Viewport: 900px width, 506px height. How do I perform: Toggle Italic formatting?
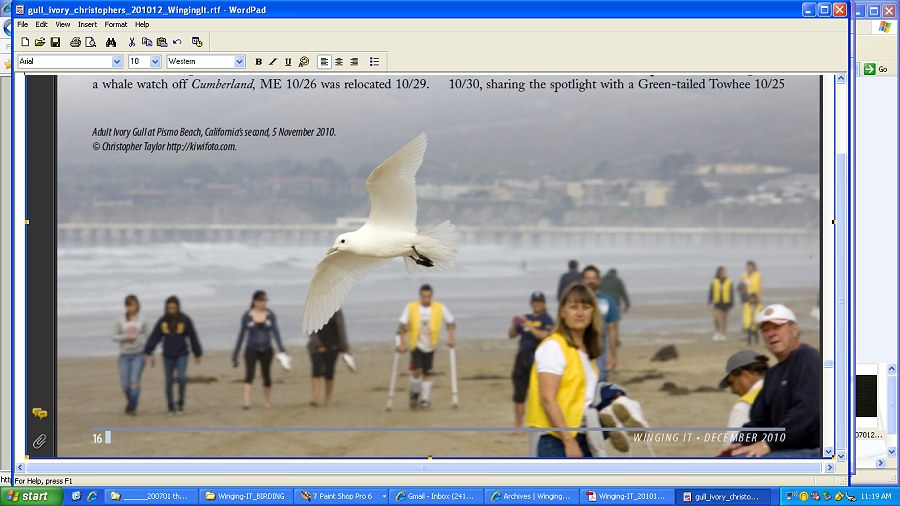click(x=273, y=62)
